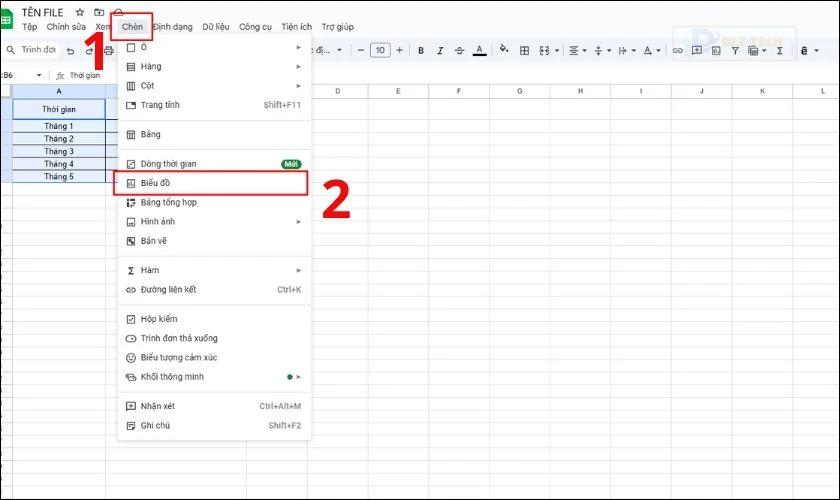Click the Borders icon in the toolbar

pos(524,50)
